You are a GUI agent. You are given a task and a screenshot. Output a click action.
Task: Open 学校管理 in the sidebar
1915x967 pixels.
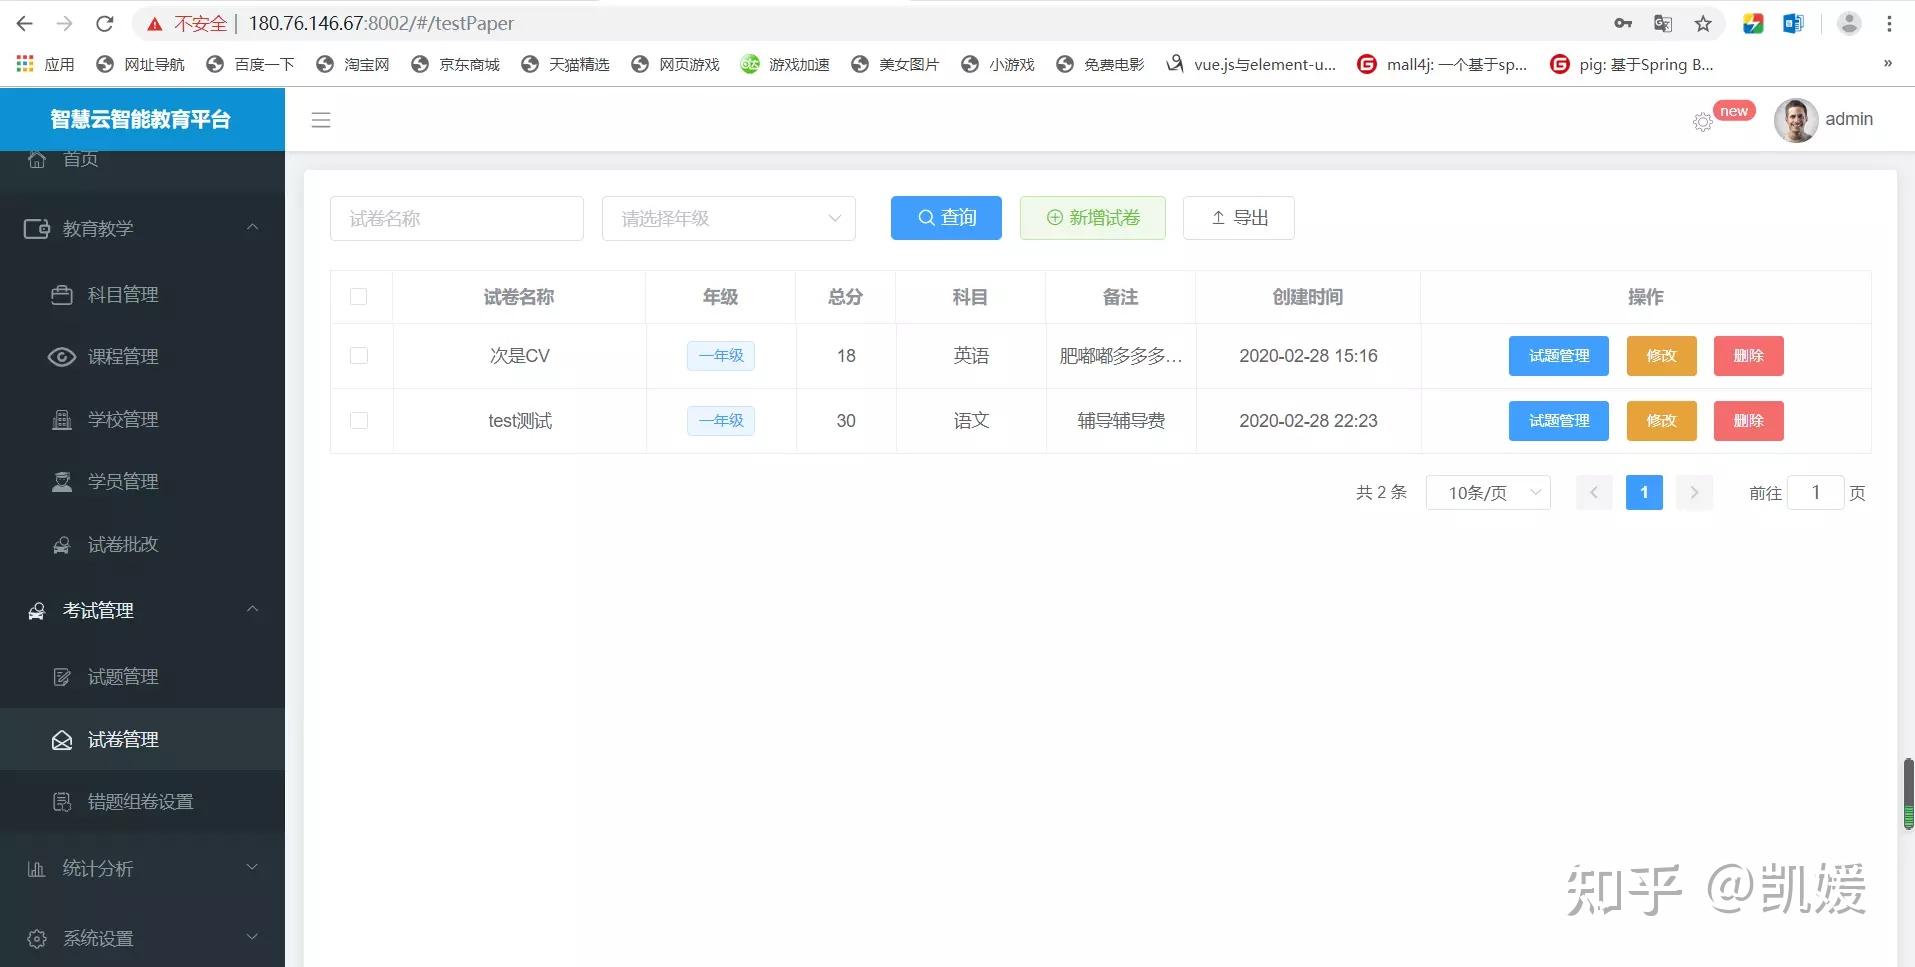[x=122, y=419]
